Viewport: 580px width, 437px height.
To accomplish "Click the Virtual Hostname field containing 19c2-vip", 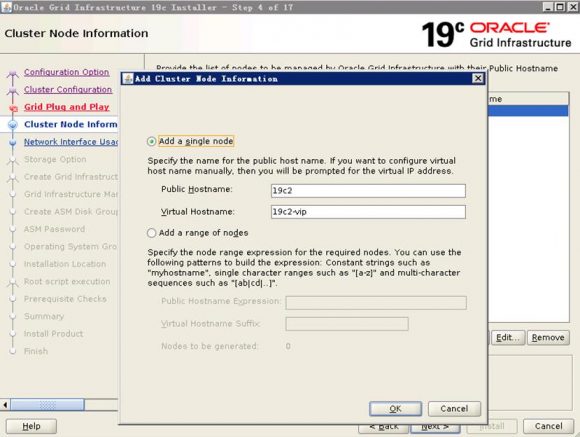I will point(368,212).
